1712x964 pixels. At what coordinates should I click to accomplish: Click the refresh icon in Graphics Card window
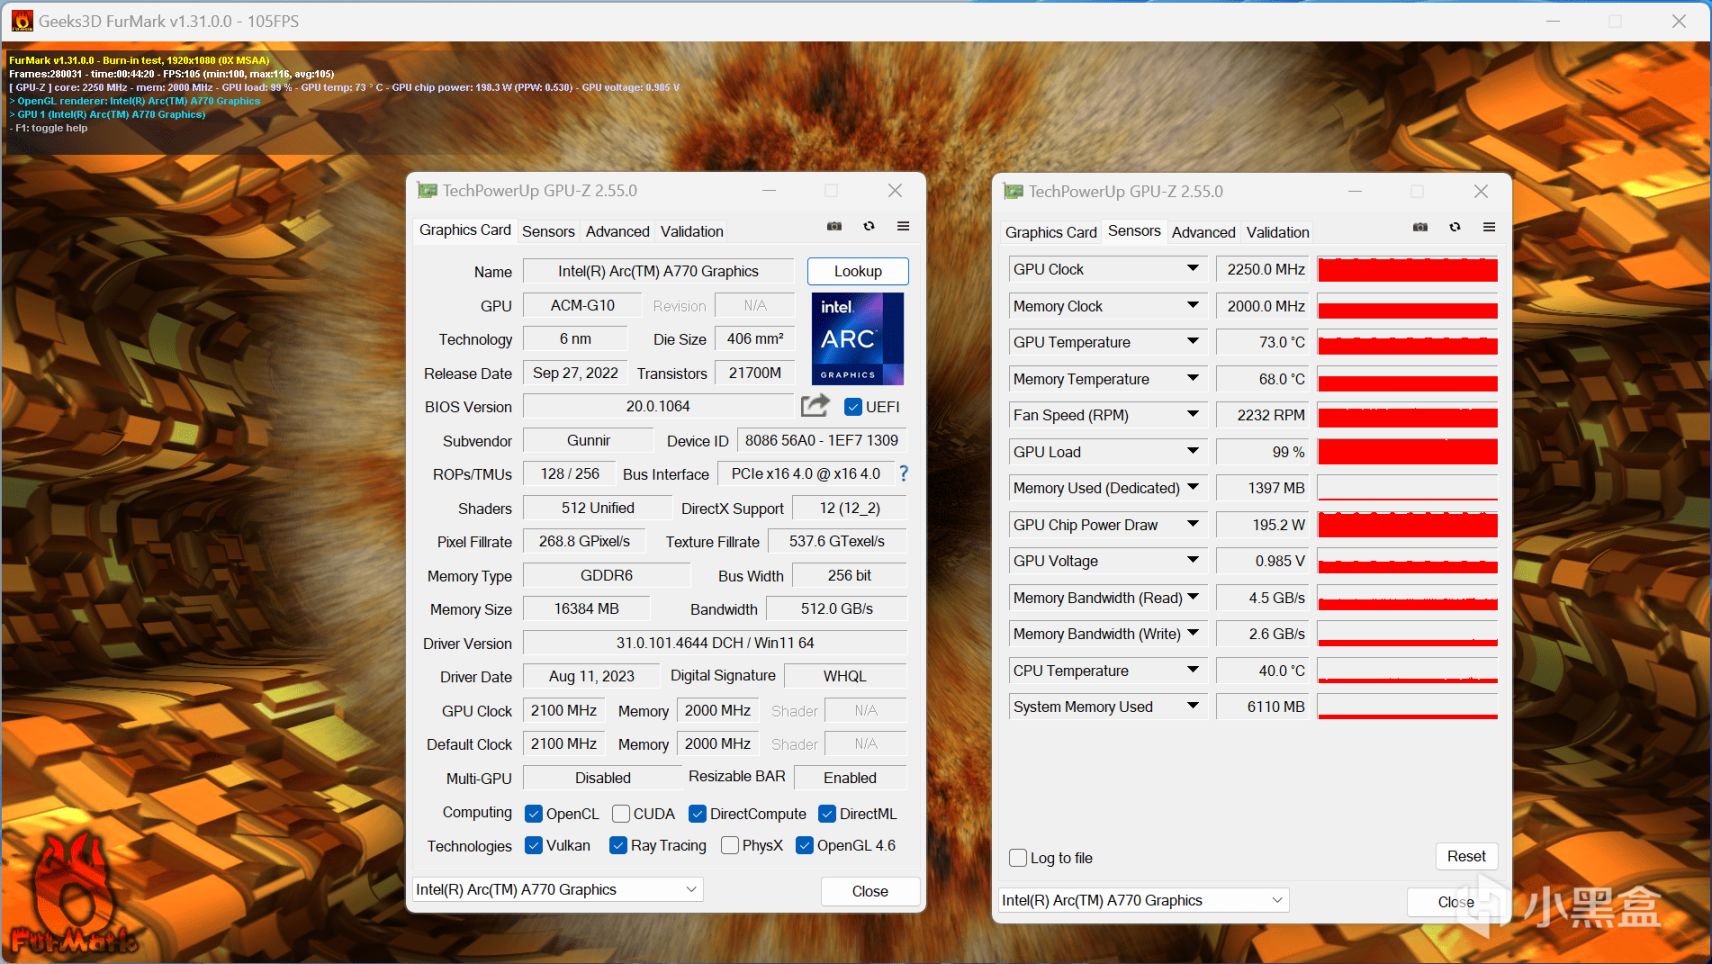[869, 226]
